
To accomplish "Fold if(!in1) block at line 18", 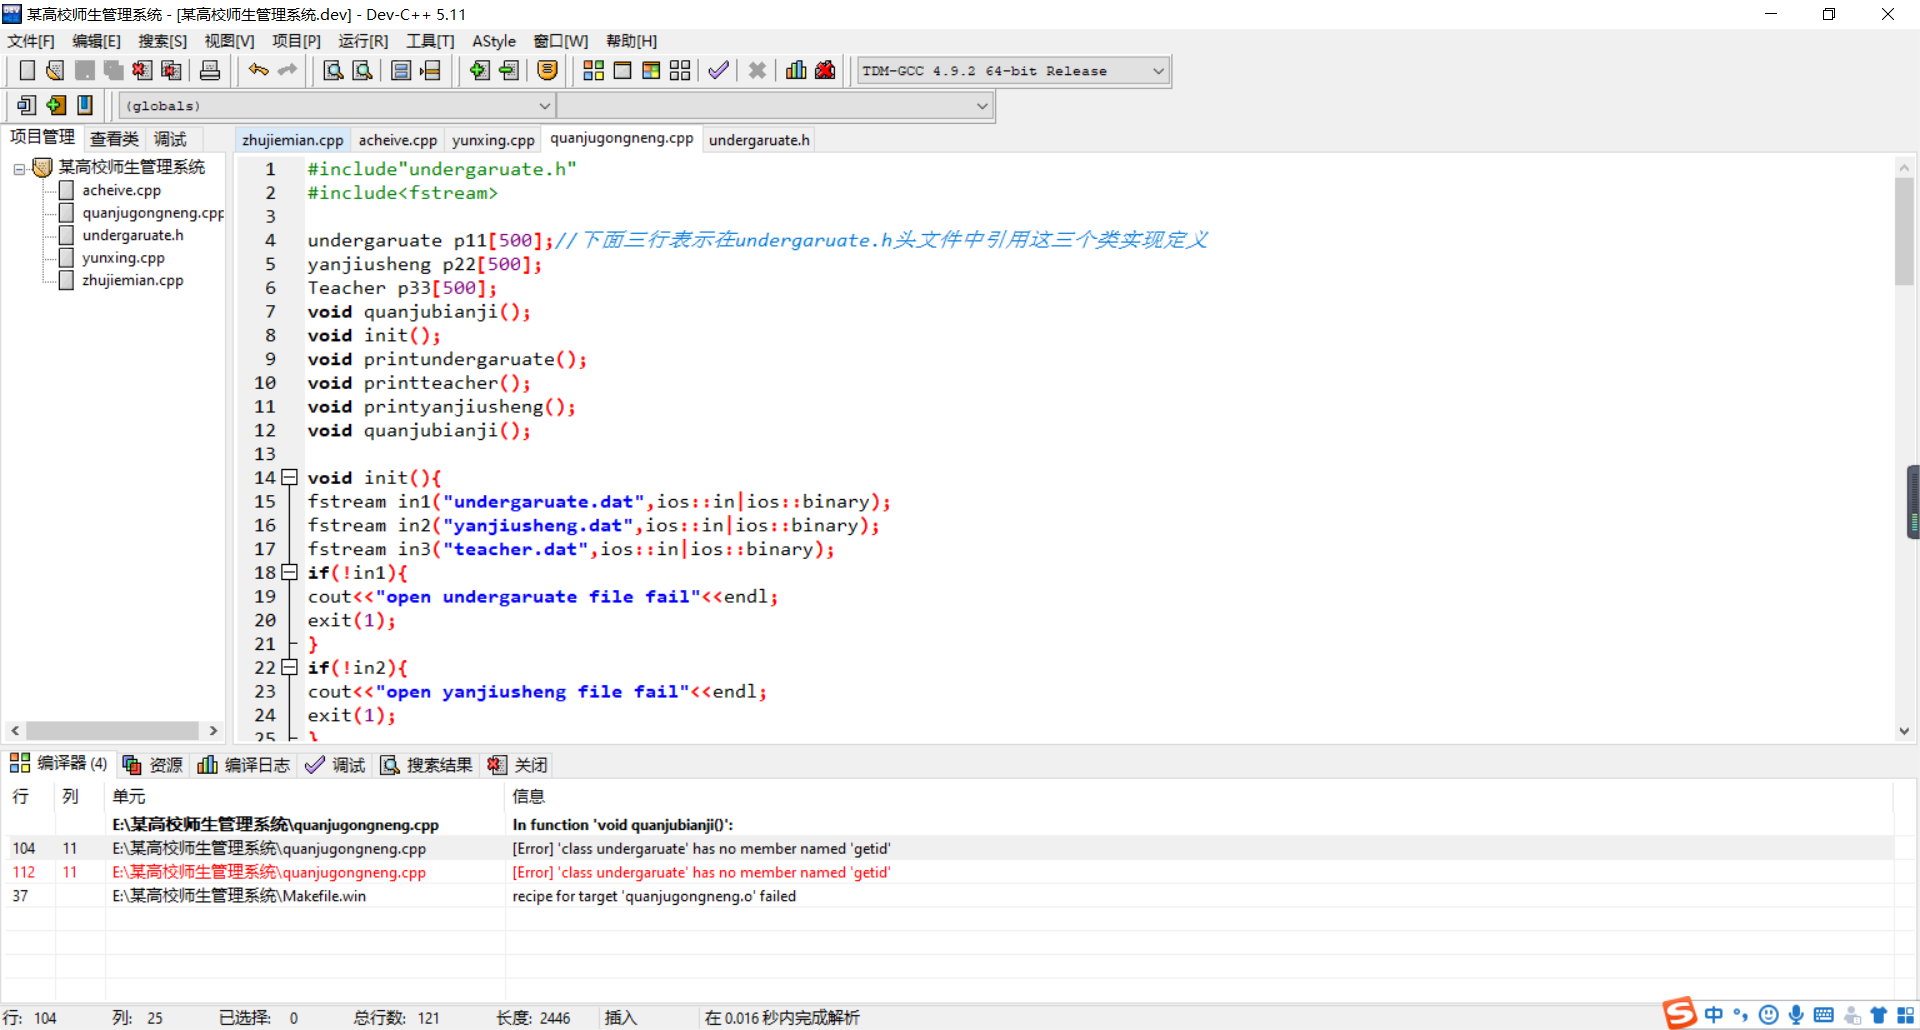I will (x=289, y=572).
